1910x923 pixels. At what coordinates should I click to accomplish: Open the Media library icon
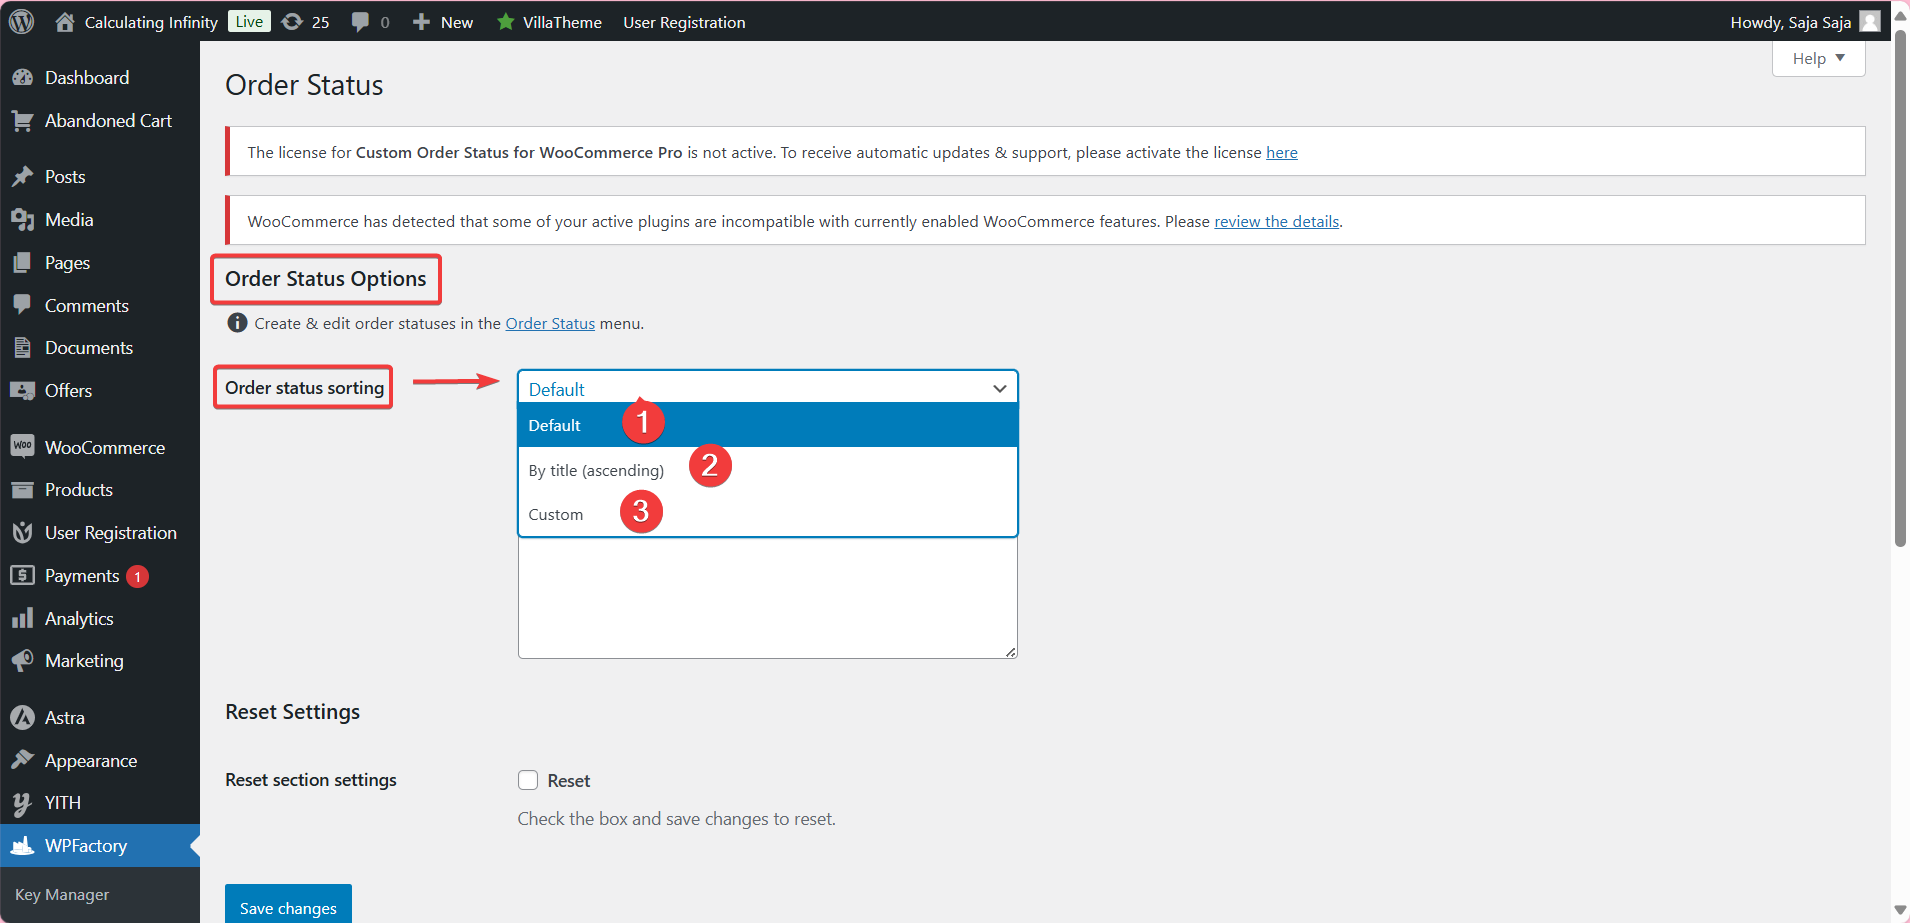click(24, 219)
